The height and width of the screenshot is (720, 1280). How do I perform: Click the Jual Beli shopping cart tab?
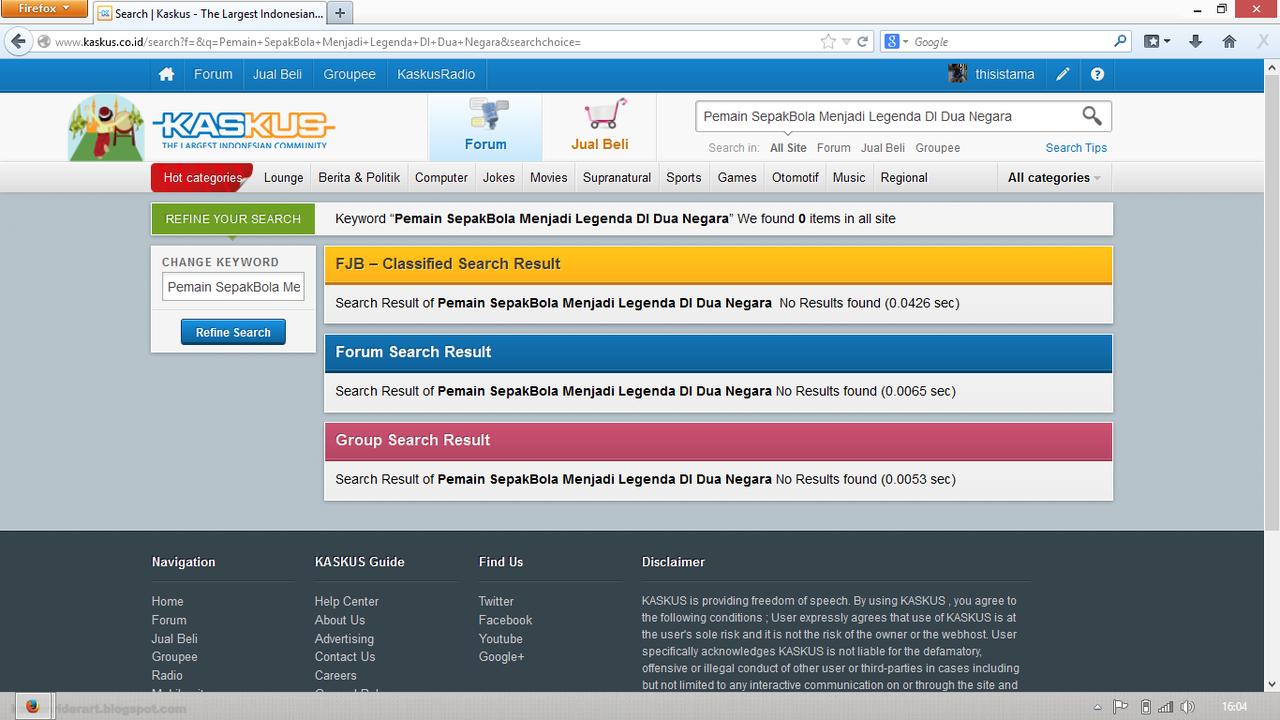(x=600, y=127)
